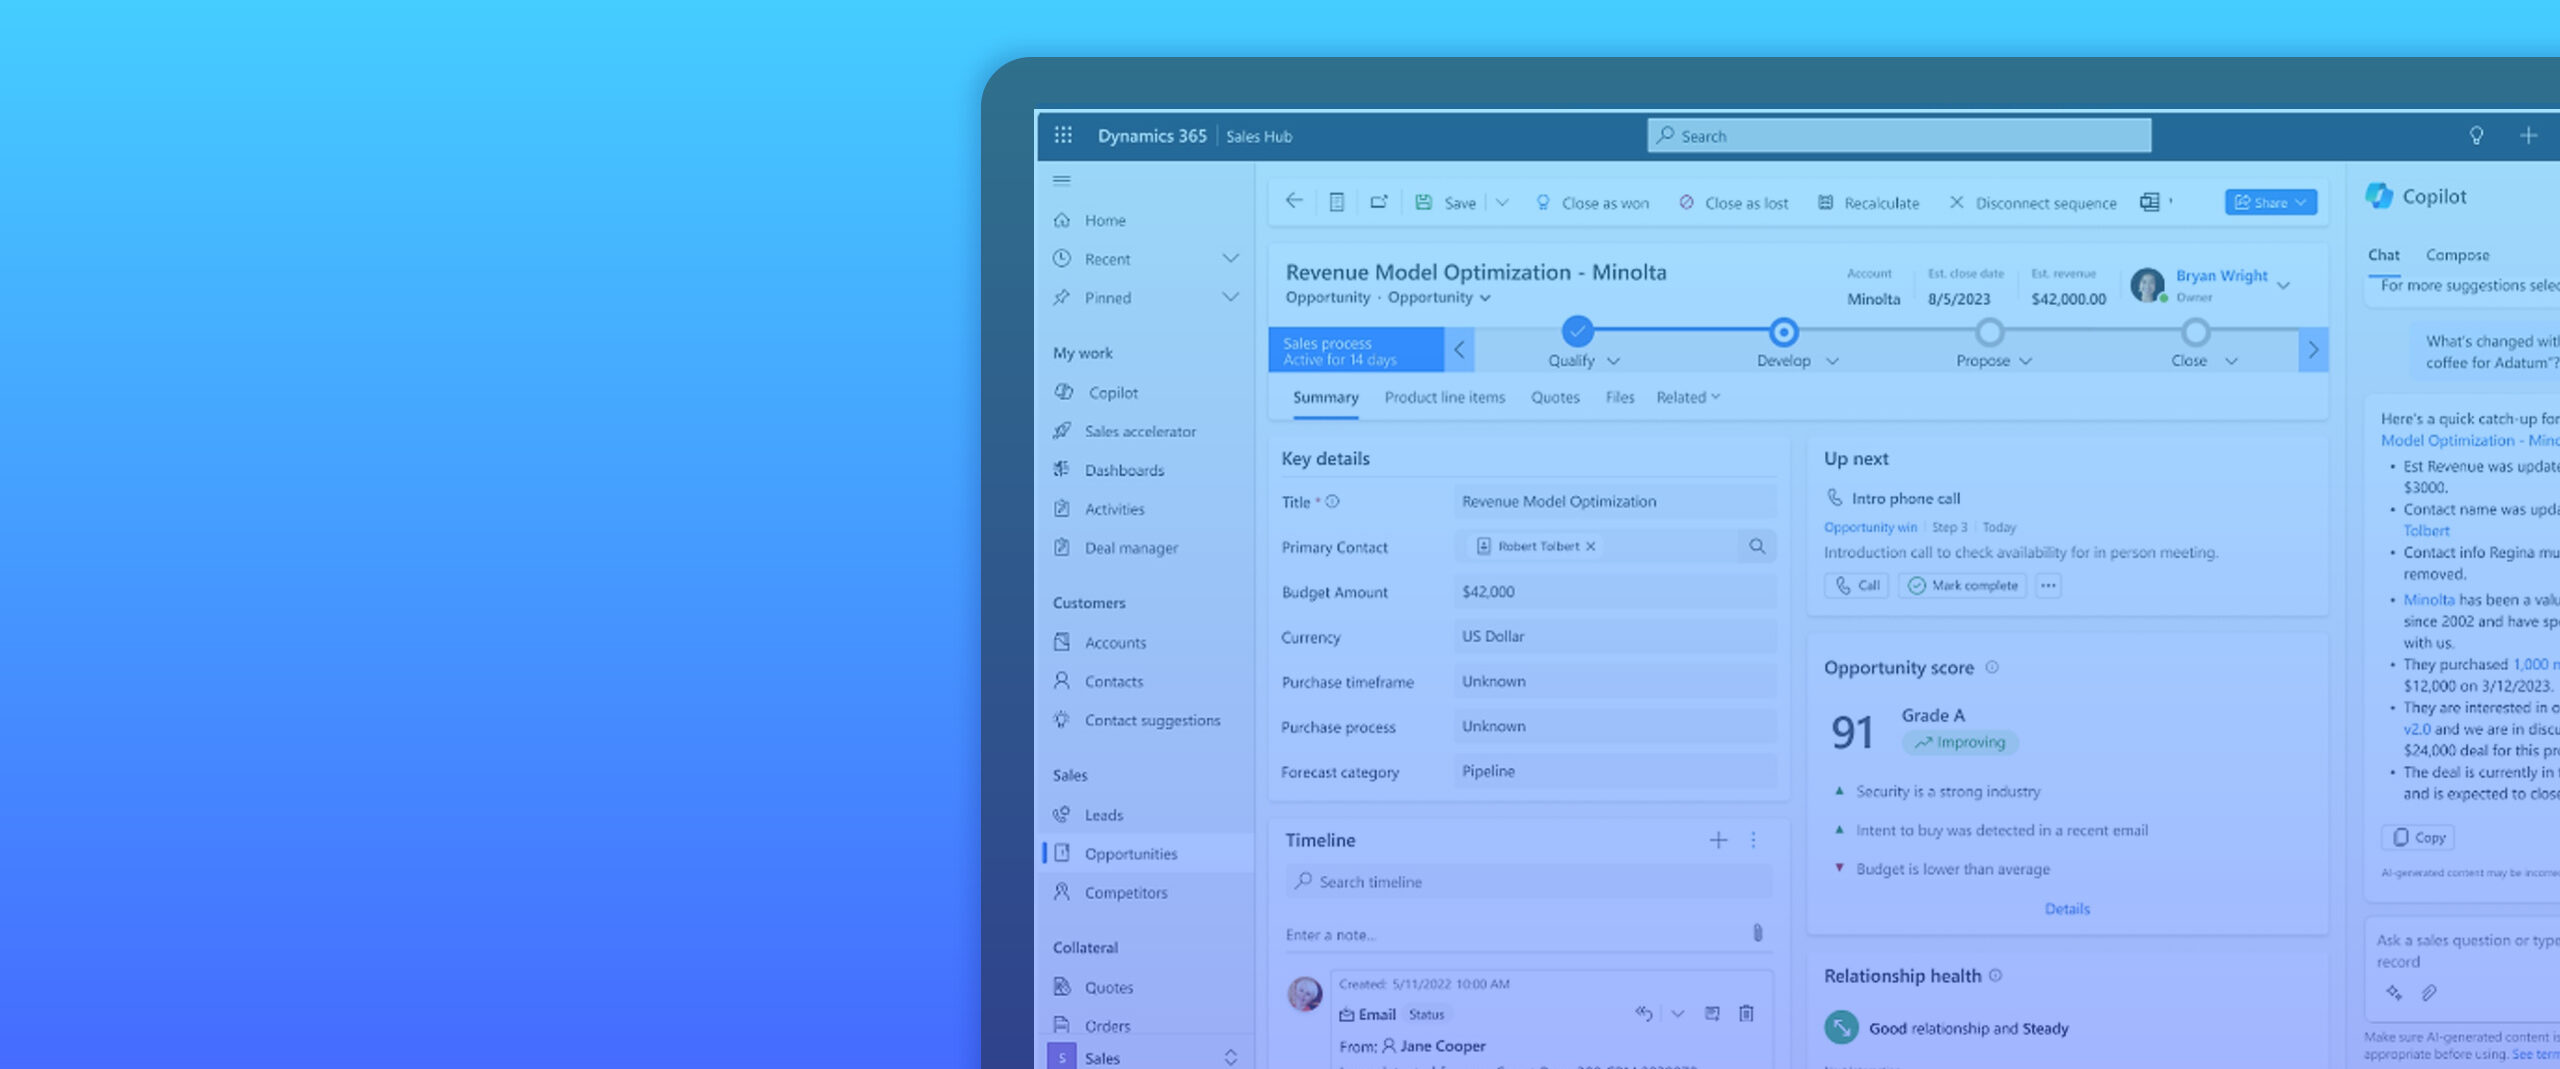
Task: Select the Develop stage circle
Action: point(1783,332)
